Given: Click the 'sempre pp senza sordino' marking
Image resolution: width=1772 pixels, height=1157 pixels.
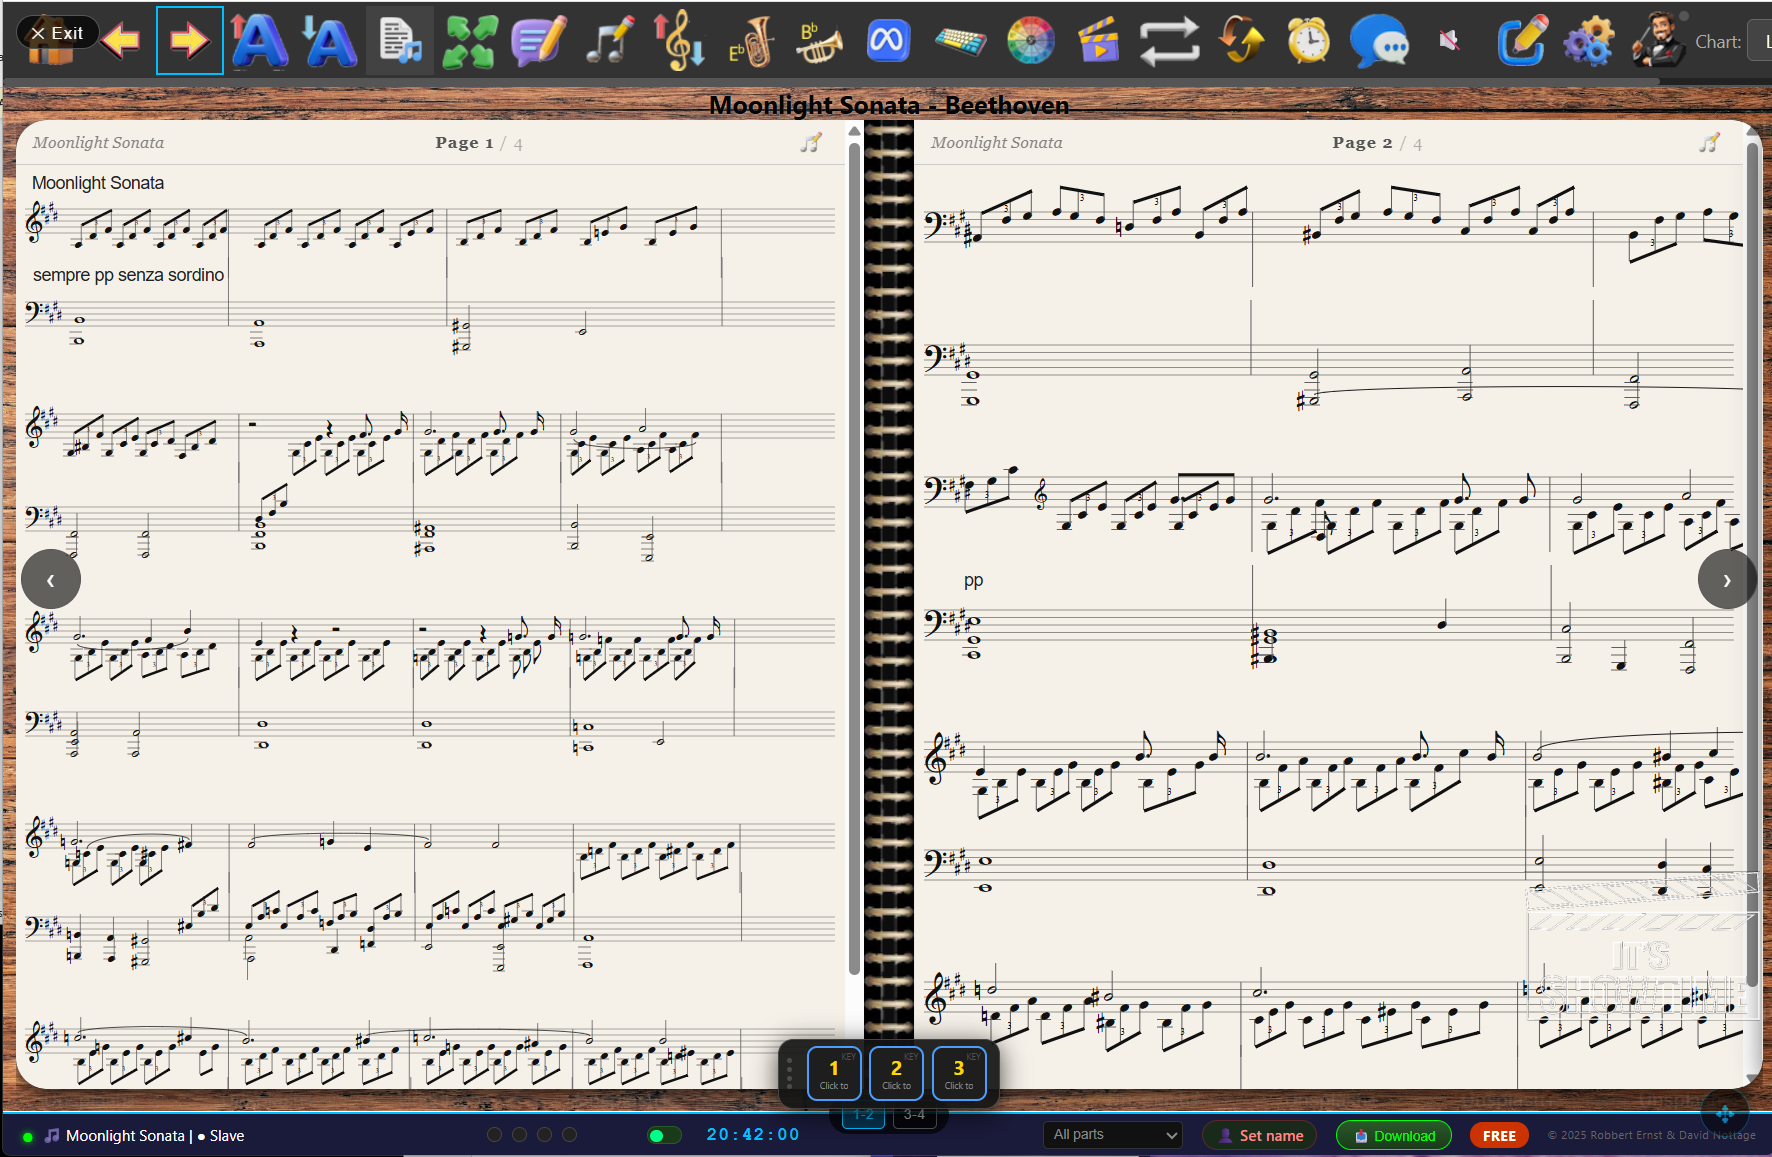Looking at the screenshot, I should coord(129,275).
